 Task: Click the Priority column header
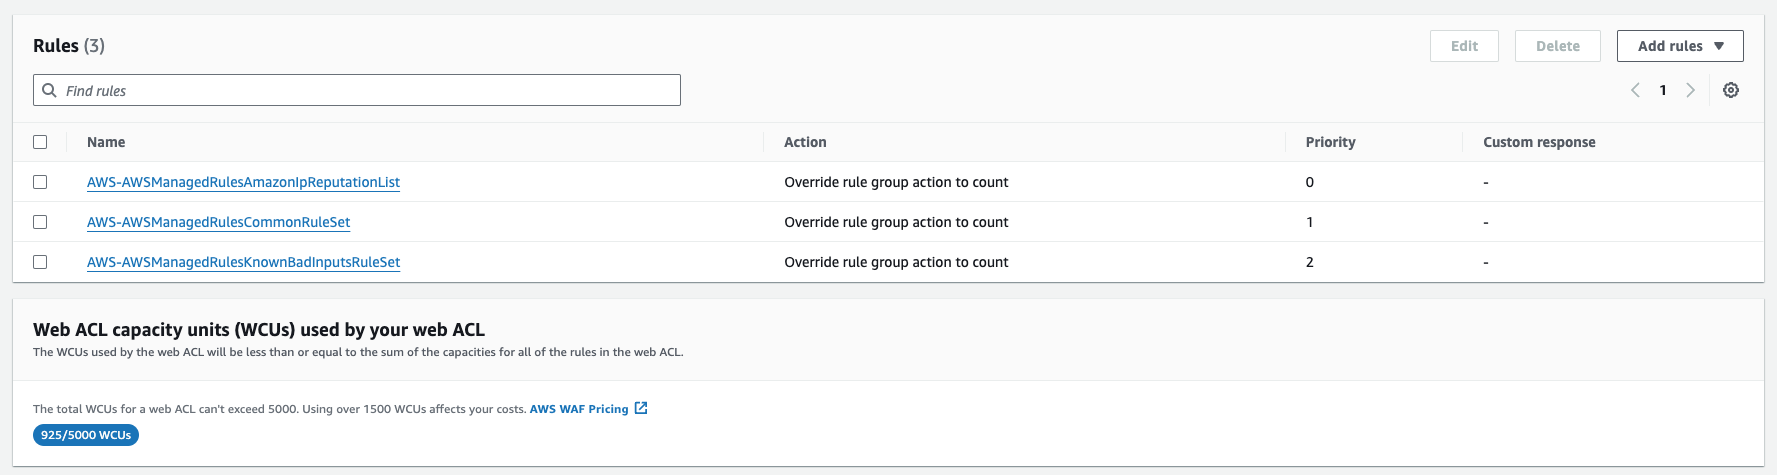tap(1330, 142)
